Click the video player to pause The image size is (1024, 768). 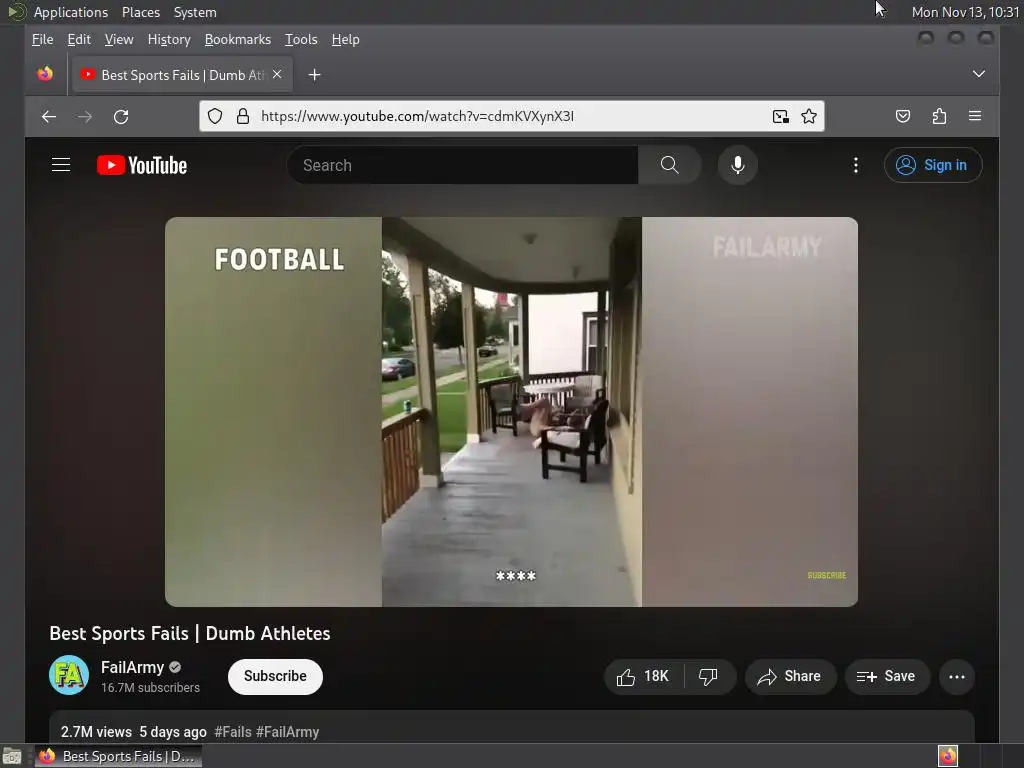click(x=511, y=411)
